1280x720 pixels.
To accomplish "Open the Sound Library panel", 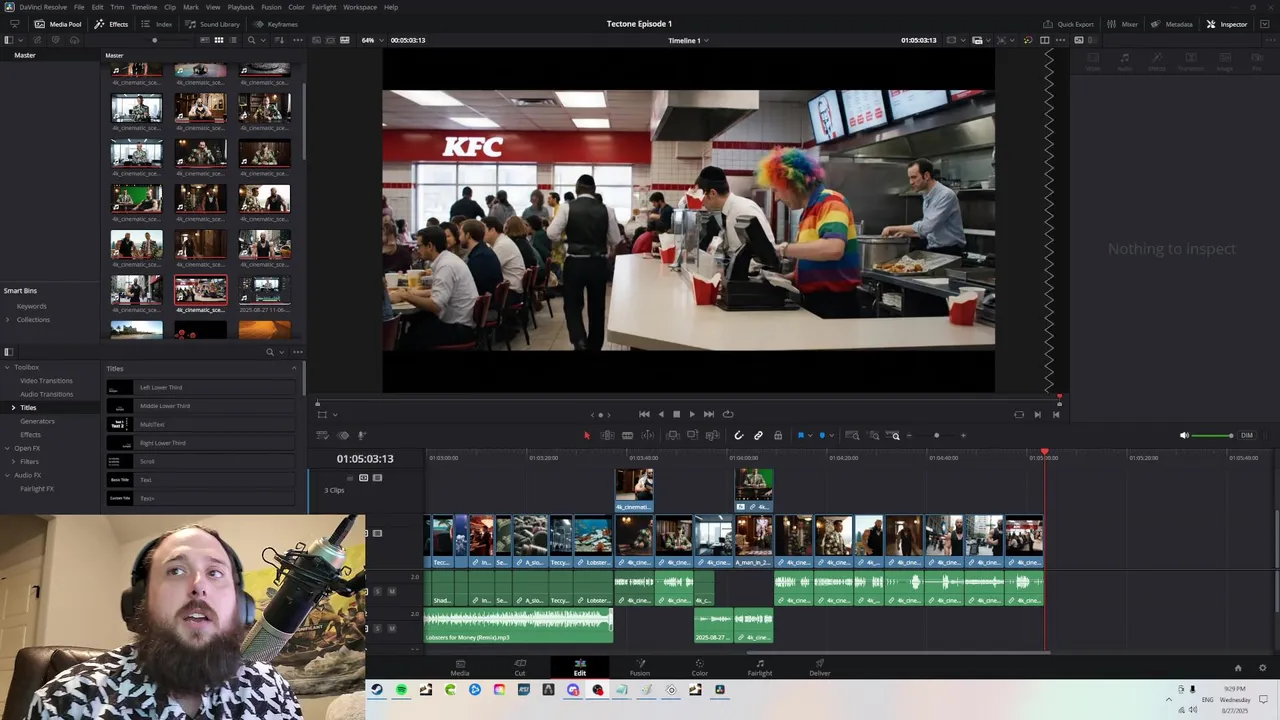I will 212,24.
